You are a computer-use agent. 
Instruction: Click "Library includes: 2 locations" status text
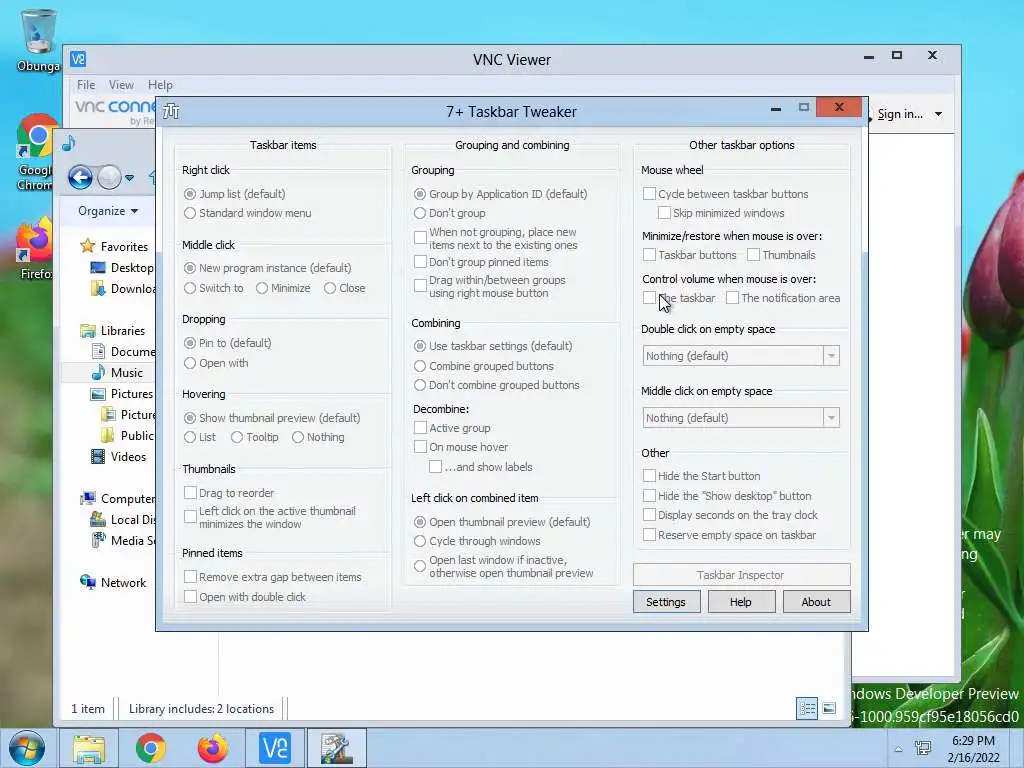click(x=201, y=709)
